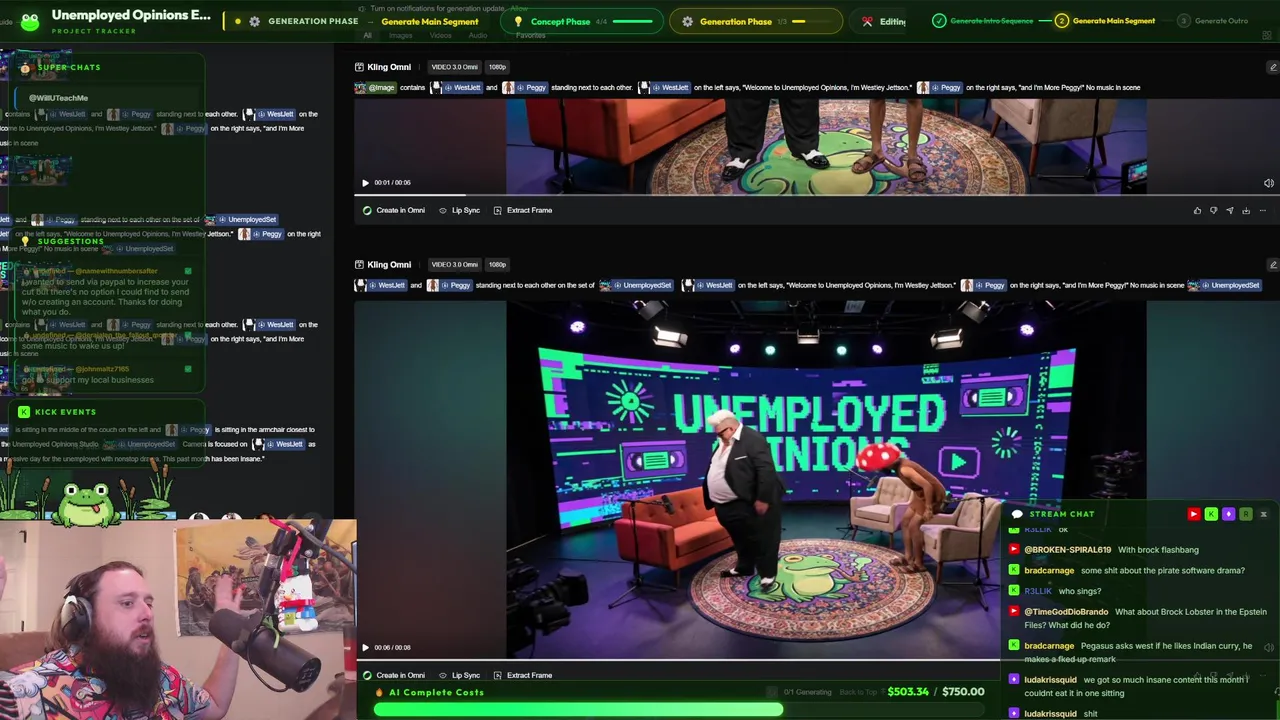Click the purple Twitch icon in Stream Chat
Screen dimensions: 1280x720
point(1228,514)
